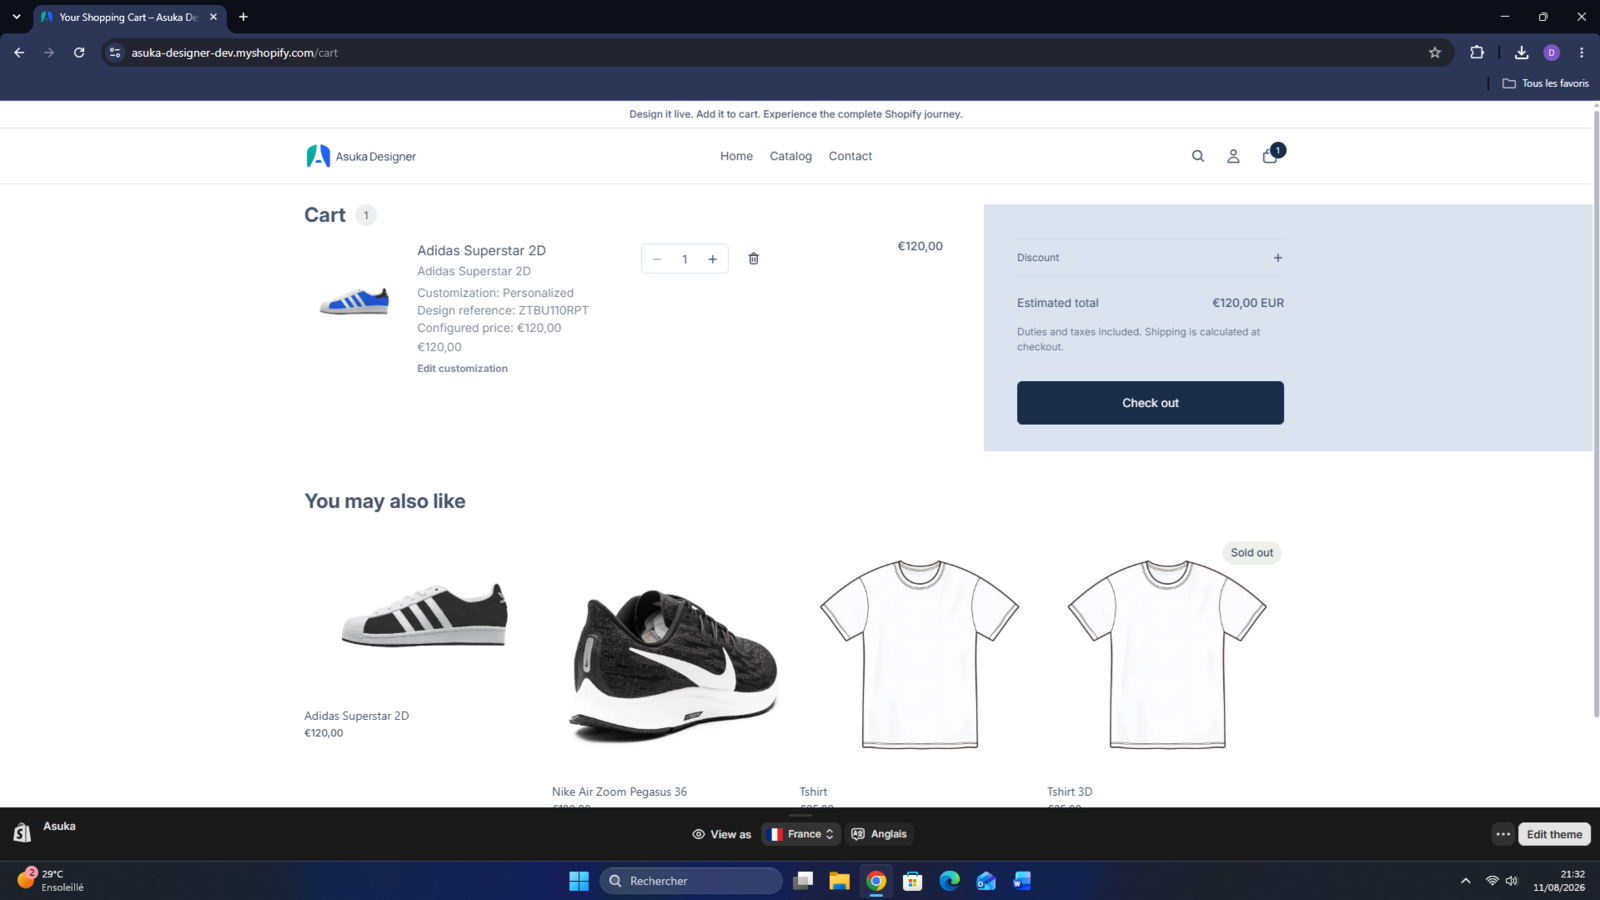This screenshot has width=1600, height=900.
Task: Click the blue Adidas cart item thumbnail
Action: (353, 300)
